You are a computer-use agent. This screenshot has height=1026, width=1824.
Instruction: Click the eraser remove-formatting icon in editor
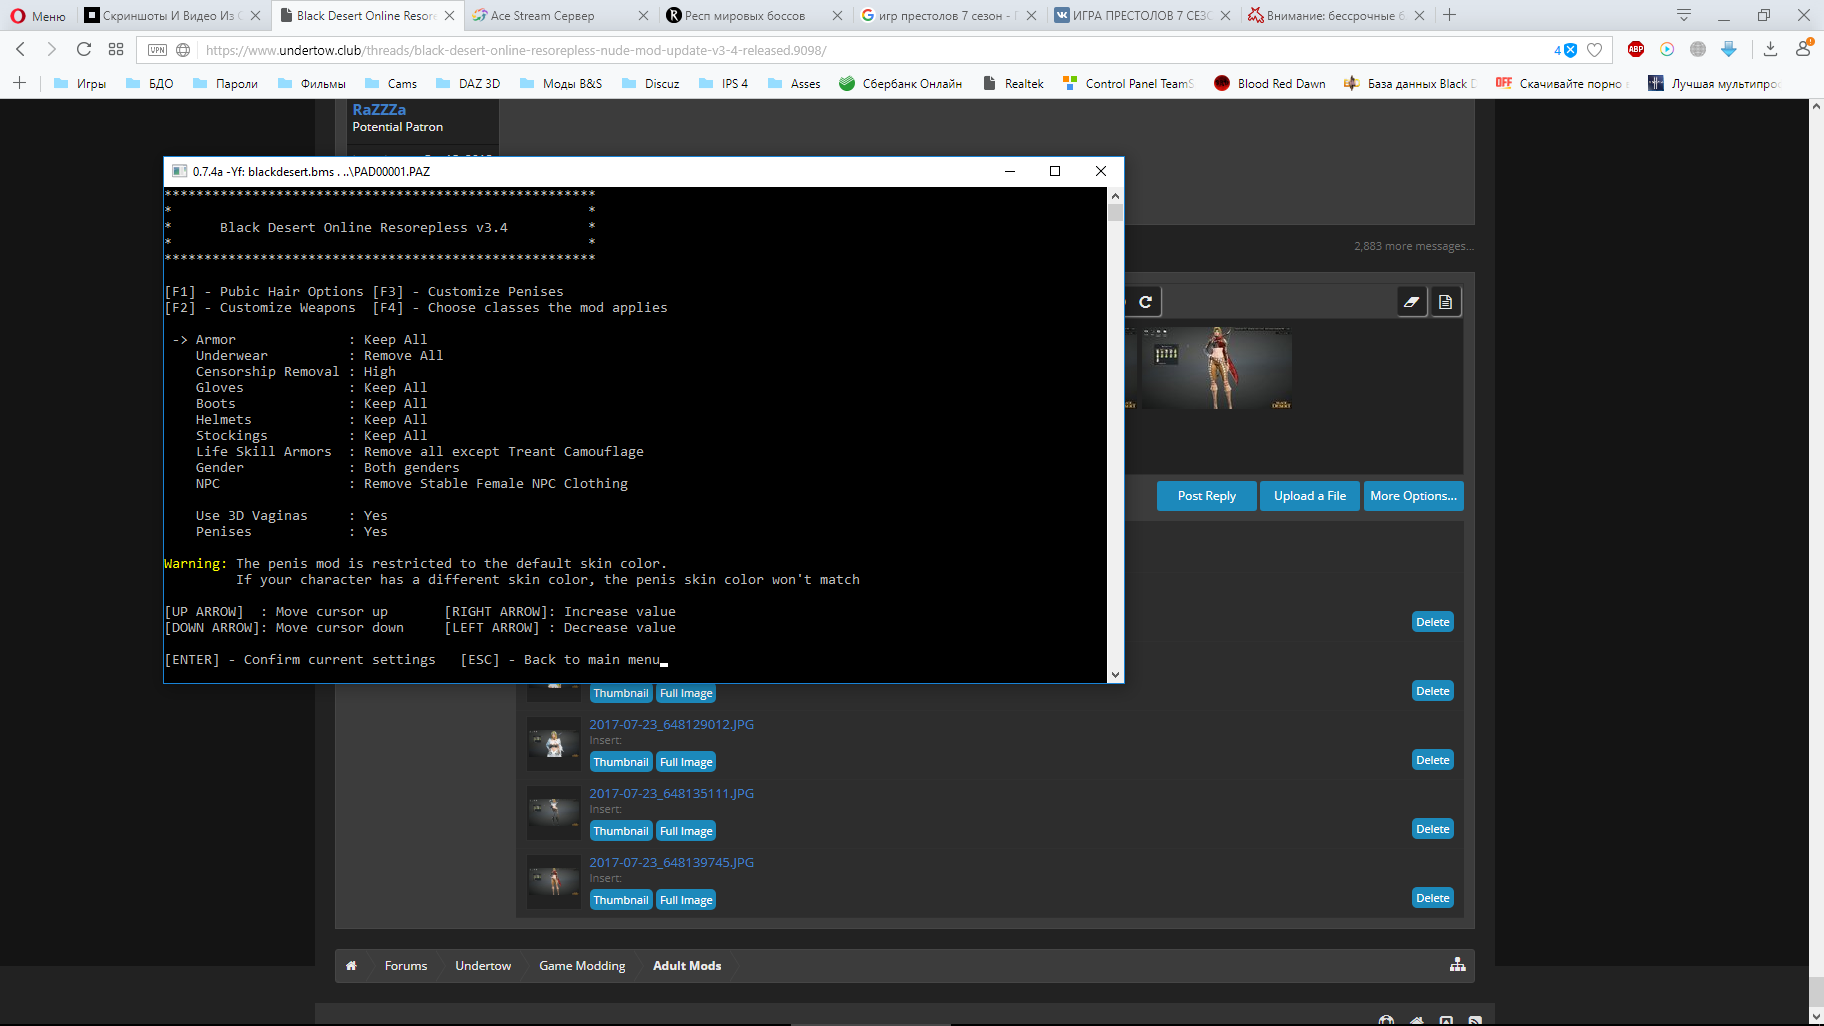click(x=1411, y=302)
